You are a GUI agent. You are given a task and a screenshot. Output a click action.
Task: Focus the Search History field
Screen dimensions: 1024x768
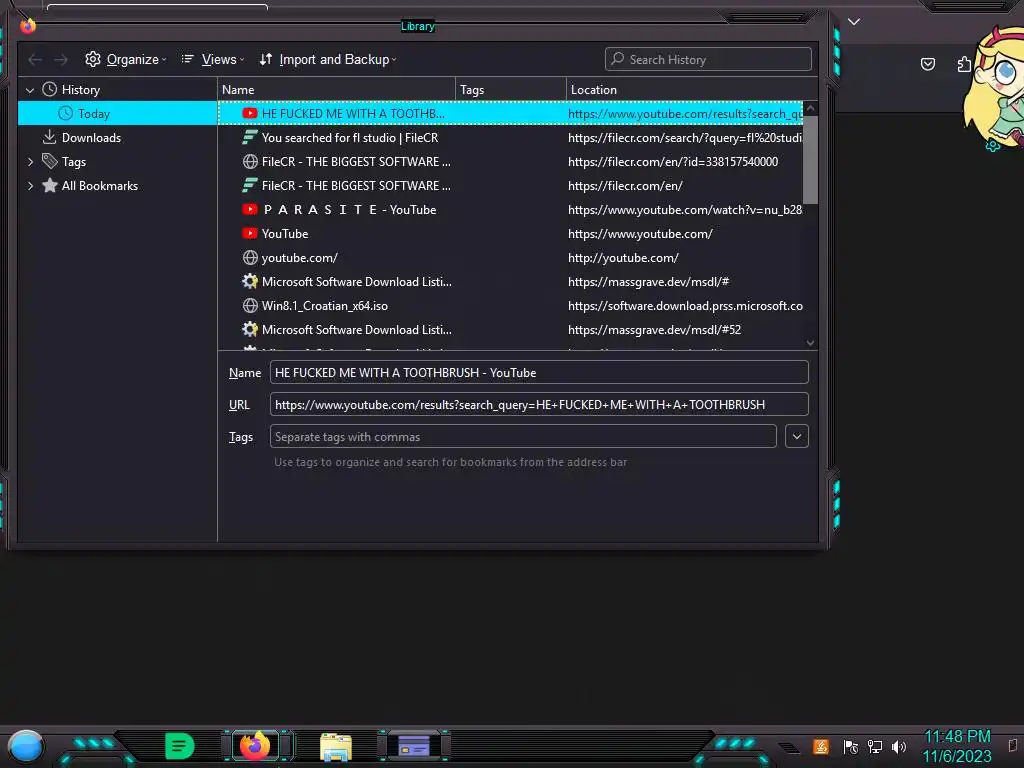[708, 59]
